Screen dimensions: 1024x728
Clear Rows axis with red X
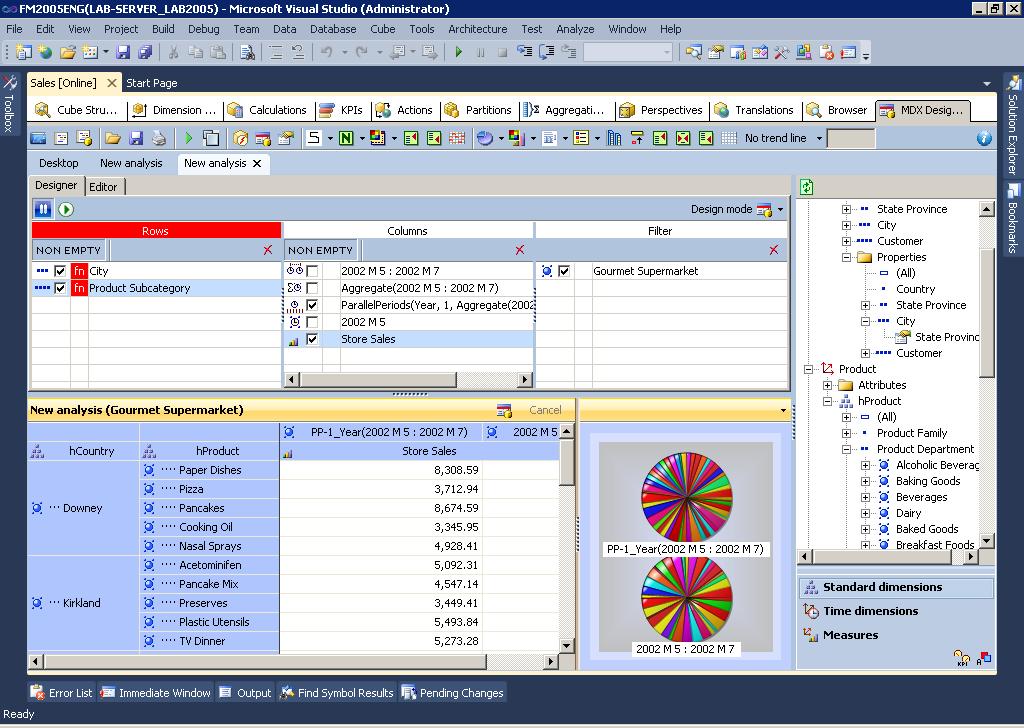(x=268, y=250)
